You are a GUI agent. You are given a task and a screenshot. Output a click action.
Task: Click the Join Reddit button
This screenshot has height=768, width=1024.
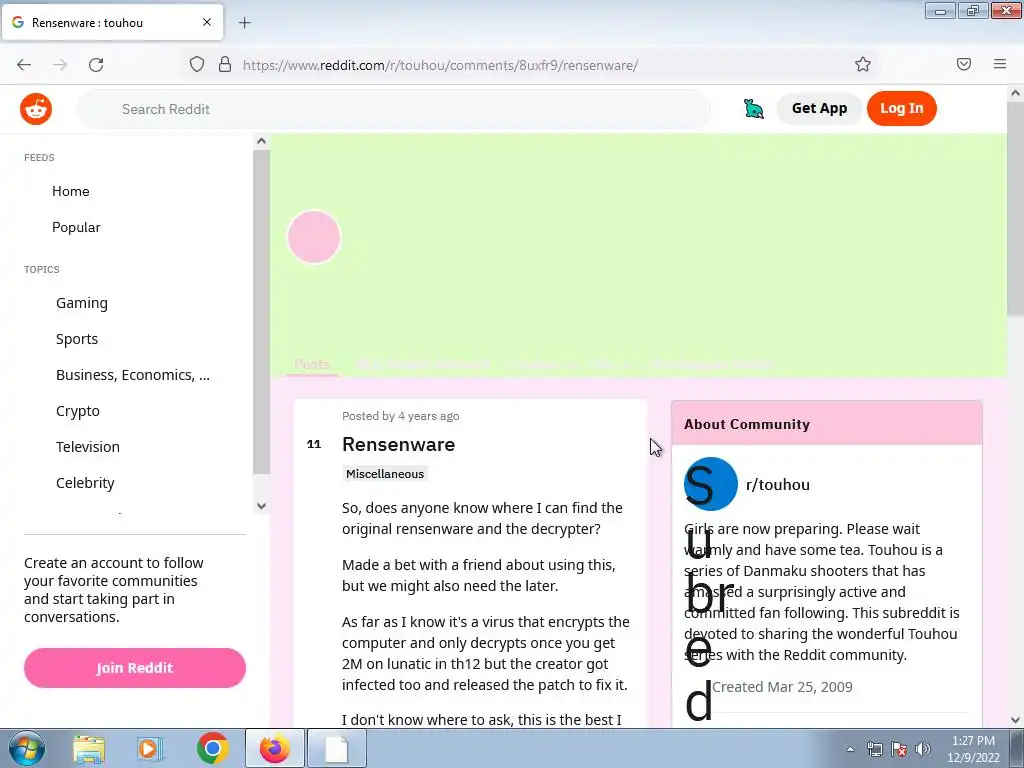point(135,667)
